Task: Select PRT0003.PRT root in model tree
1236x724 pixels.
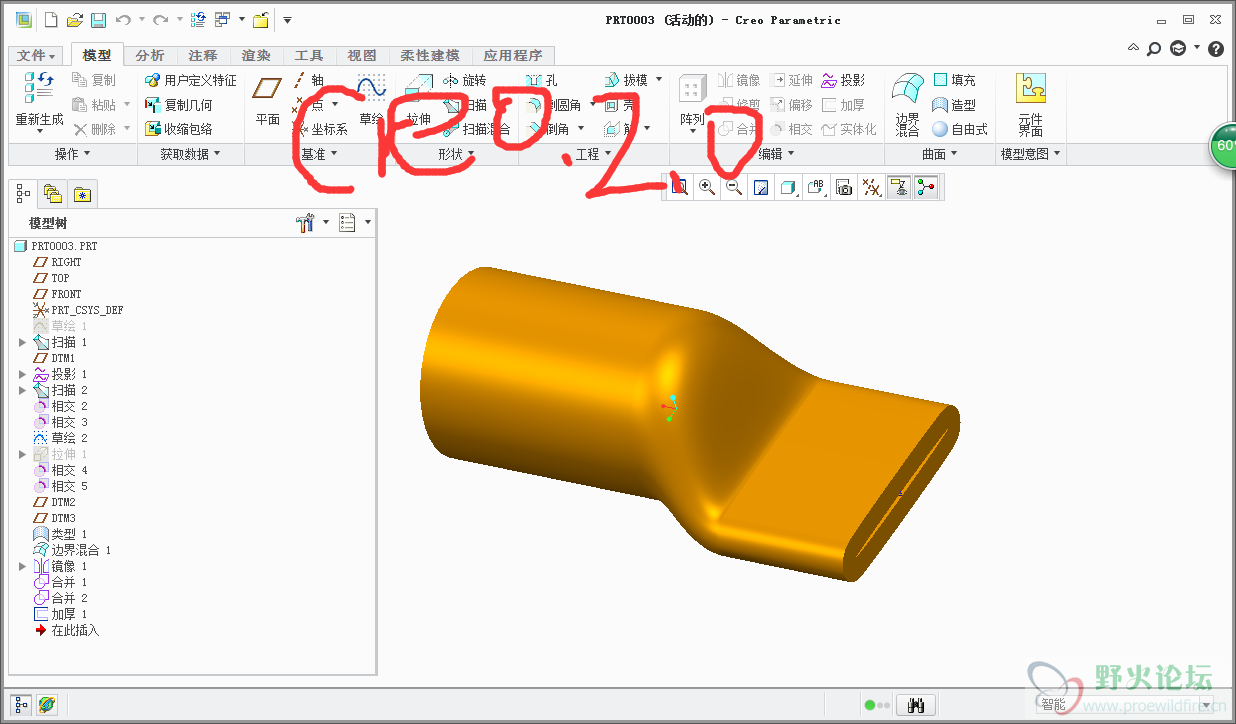Action: (x=56, y=246)
